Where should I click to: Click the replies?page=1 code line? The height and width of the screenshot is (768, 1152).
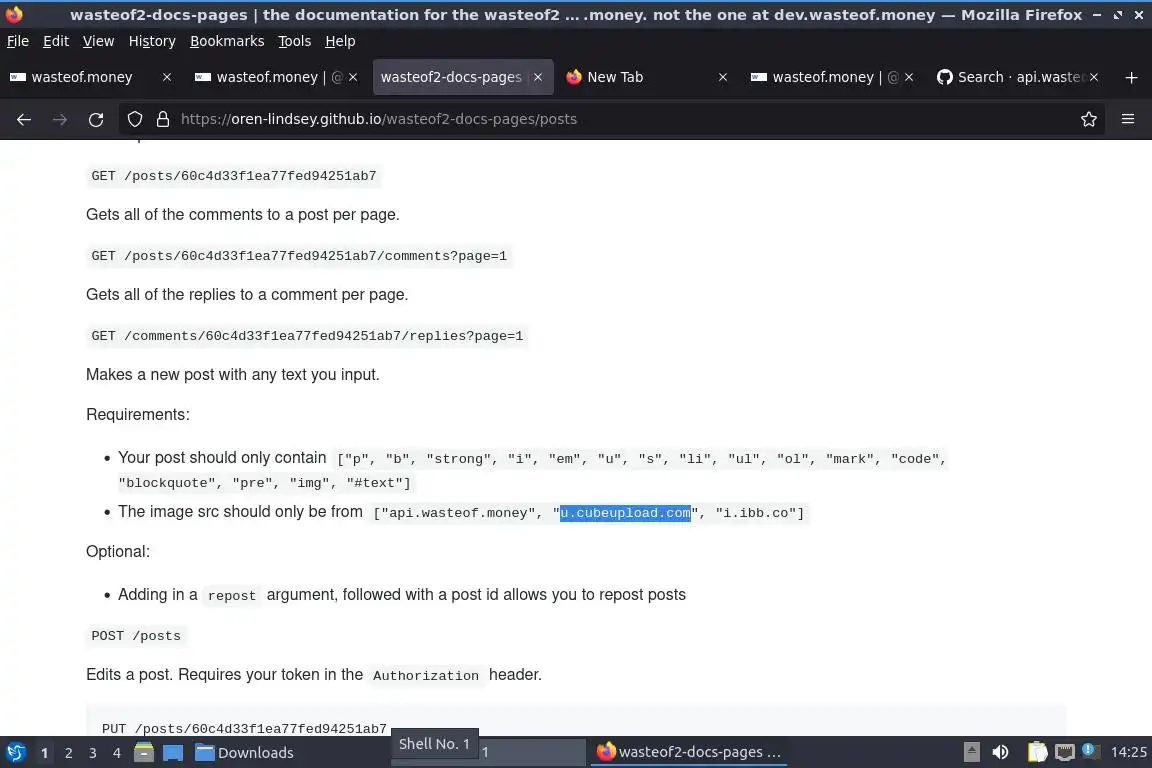point(307,336)
